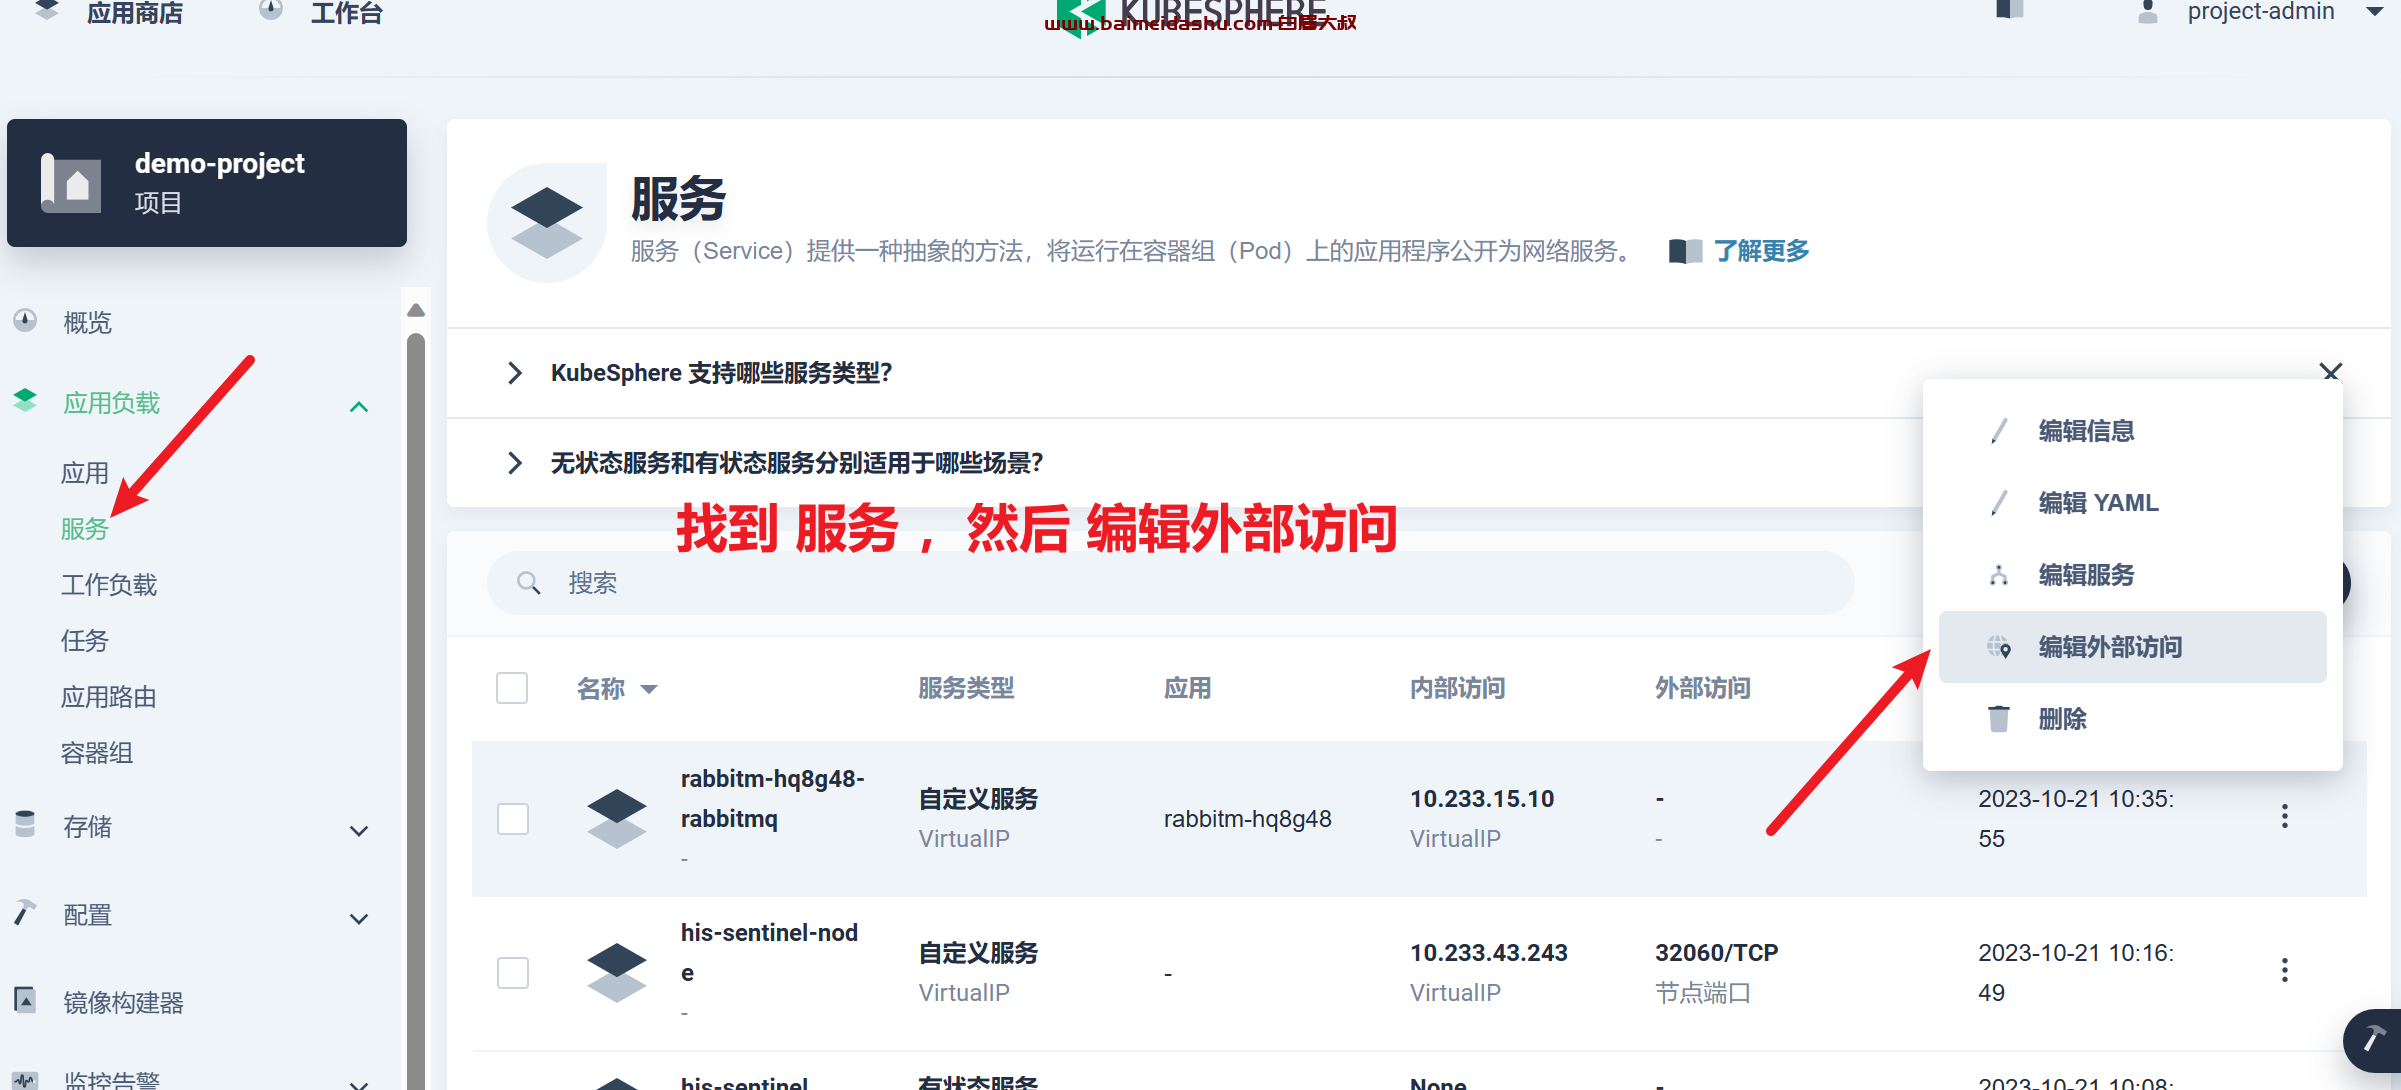Open the 工作负载 sidebar item
This screenshot has height=1090, width=2401.
click(109, 585)
